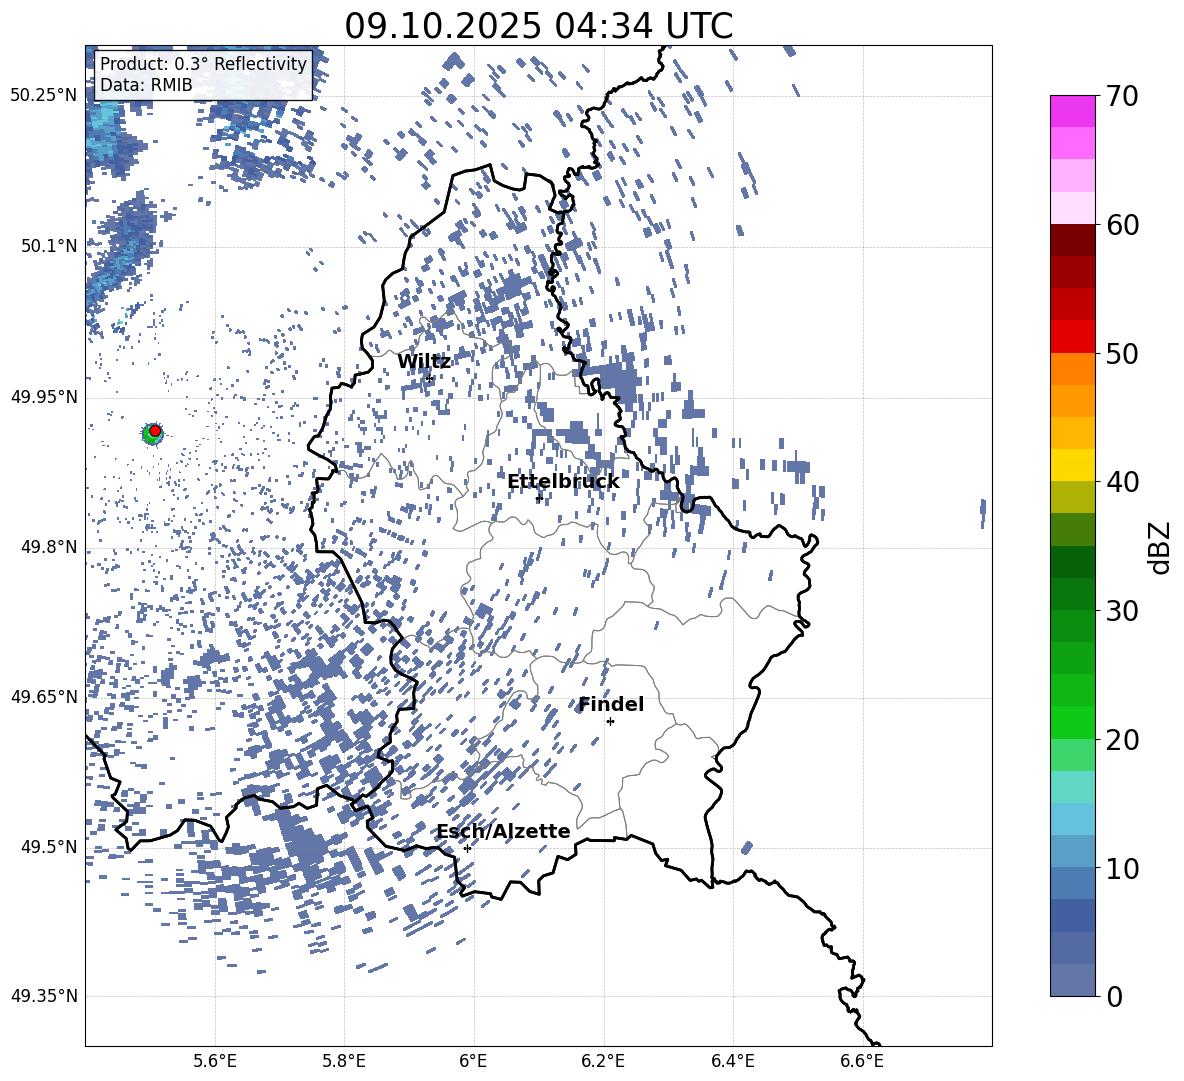
Task: Click the longitude label 6.4°E
Action: 733,1061
